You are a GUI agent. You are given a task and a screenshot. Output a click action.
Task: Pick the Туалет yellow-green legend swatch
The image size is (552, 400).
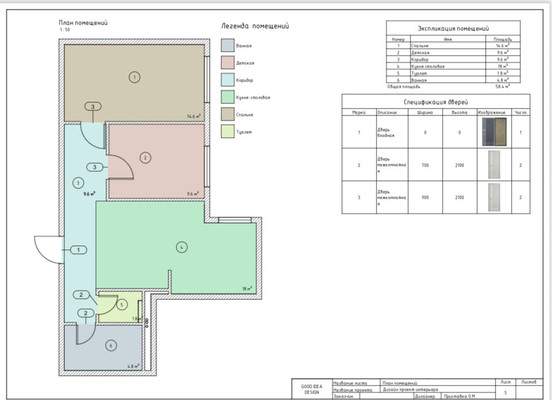click(227, 132)
